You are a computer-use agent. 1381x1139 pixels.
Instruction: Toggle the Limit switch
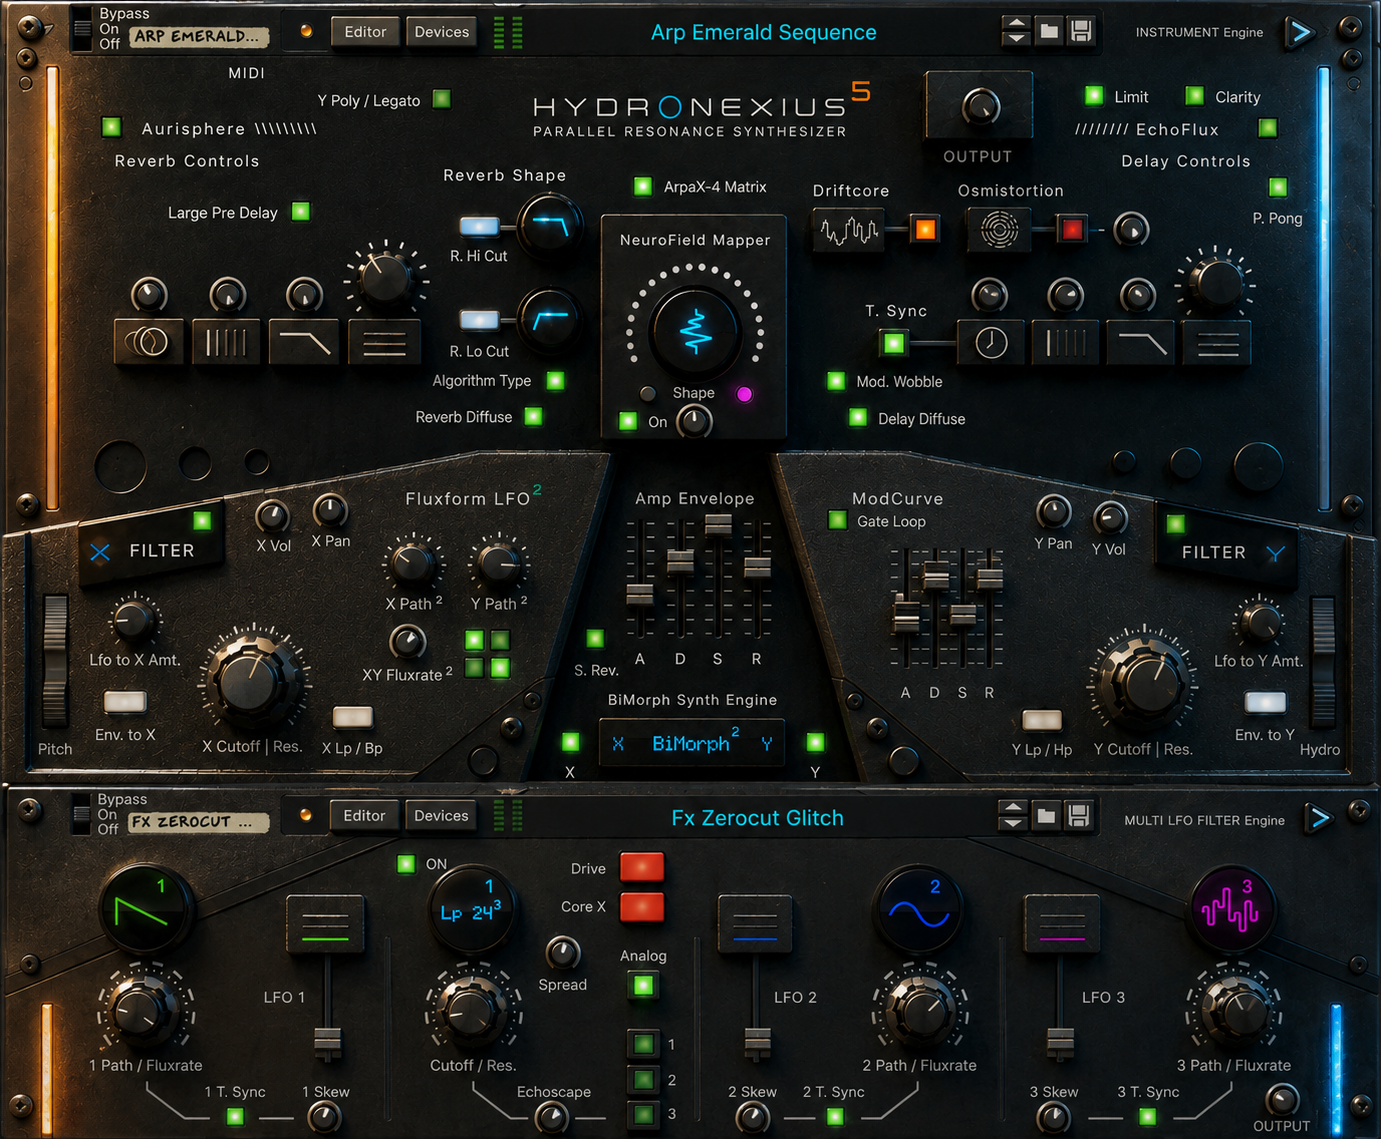click(x=1094, y=96)
